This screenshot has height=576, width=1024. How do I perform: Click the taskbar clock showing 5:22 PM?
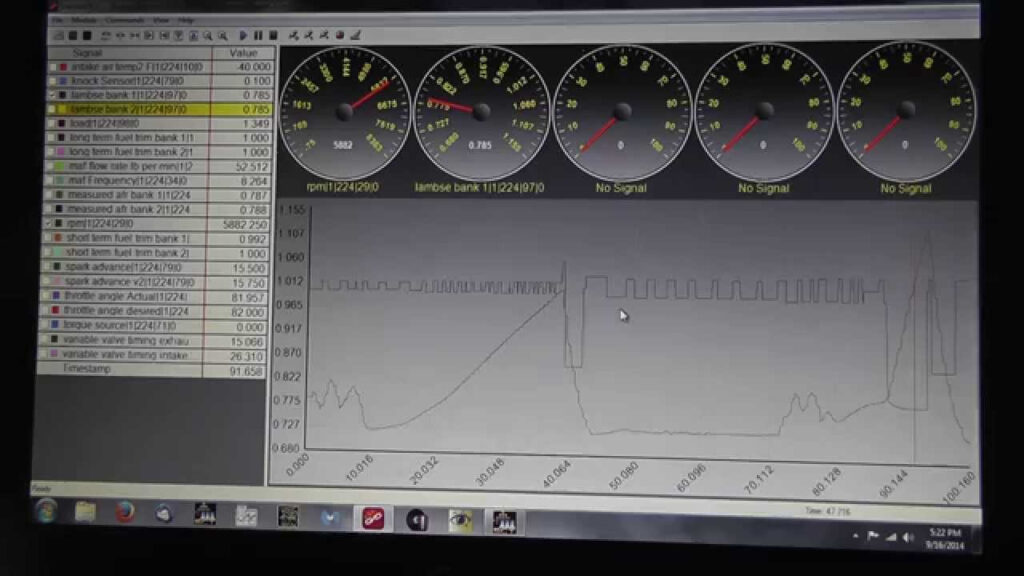tap(945, 539)
